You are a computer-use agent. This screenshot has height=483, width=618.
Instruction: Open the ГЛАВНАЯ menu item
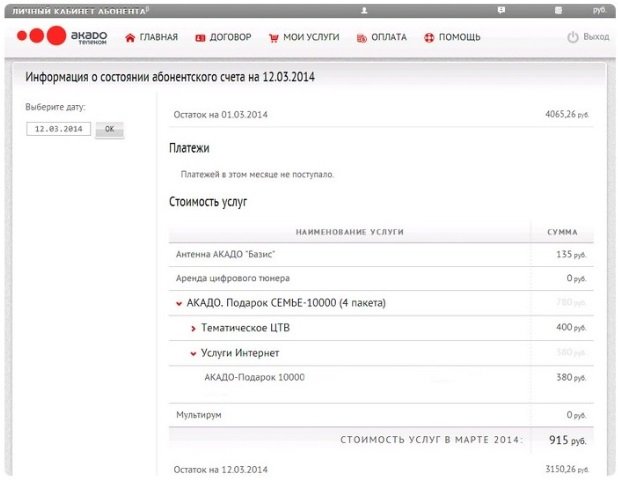(x=159, y=37)
